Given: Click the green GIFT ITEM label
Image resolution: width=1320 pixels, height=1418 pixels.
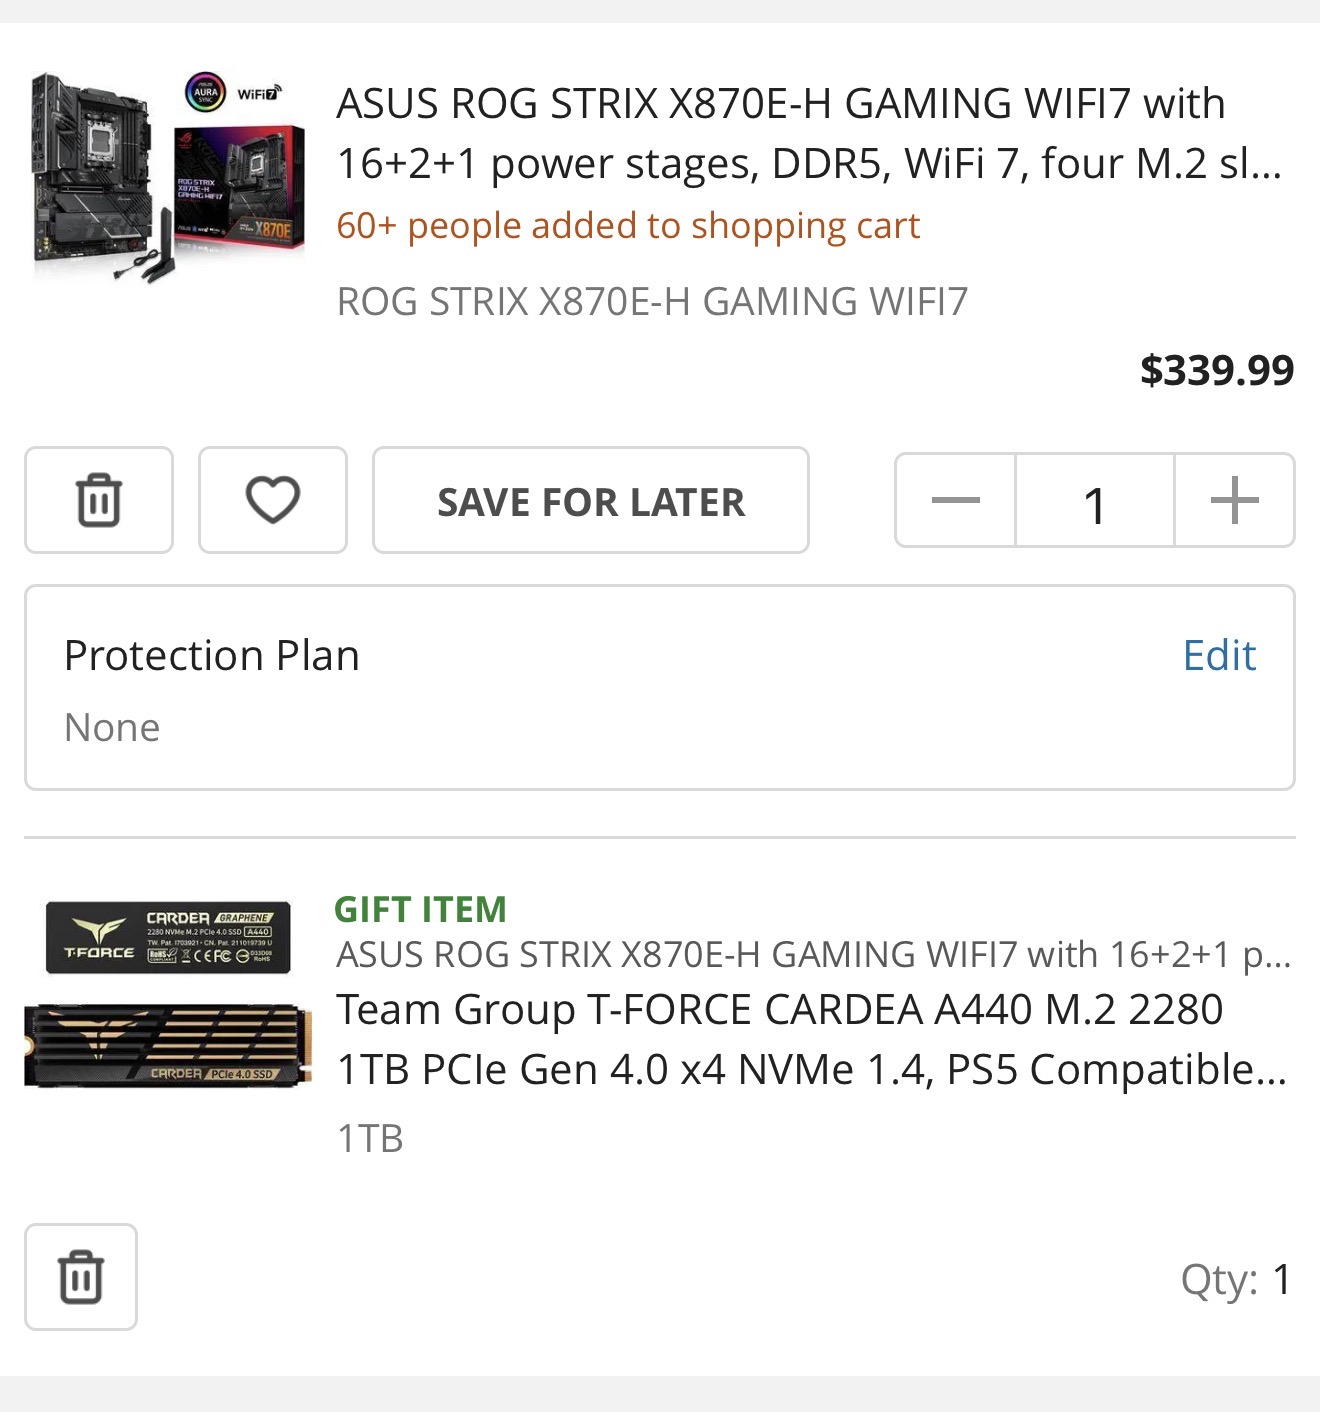Looking at the screenshot, I should coord(420,909).
